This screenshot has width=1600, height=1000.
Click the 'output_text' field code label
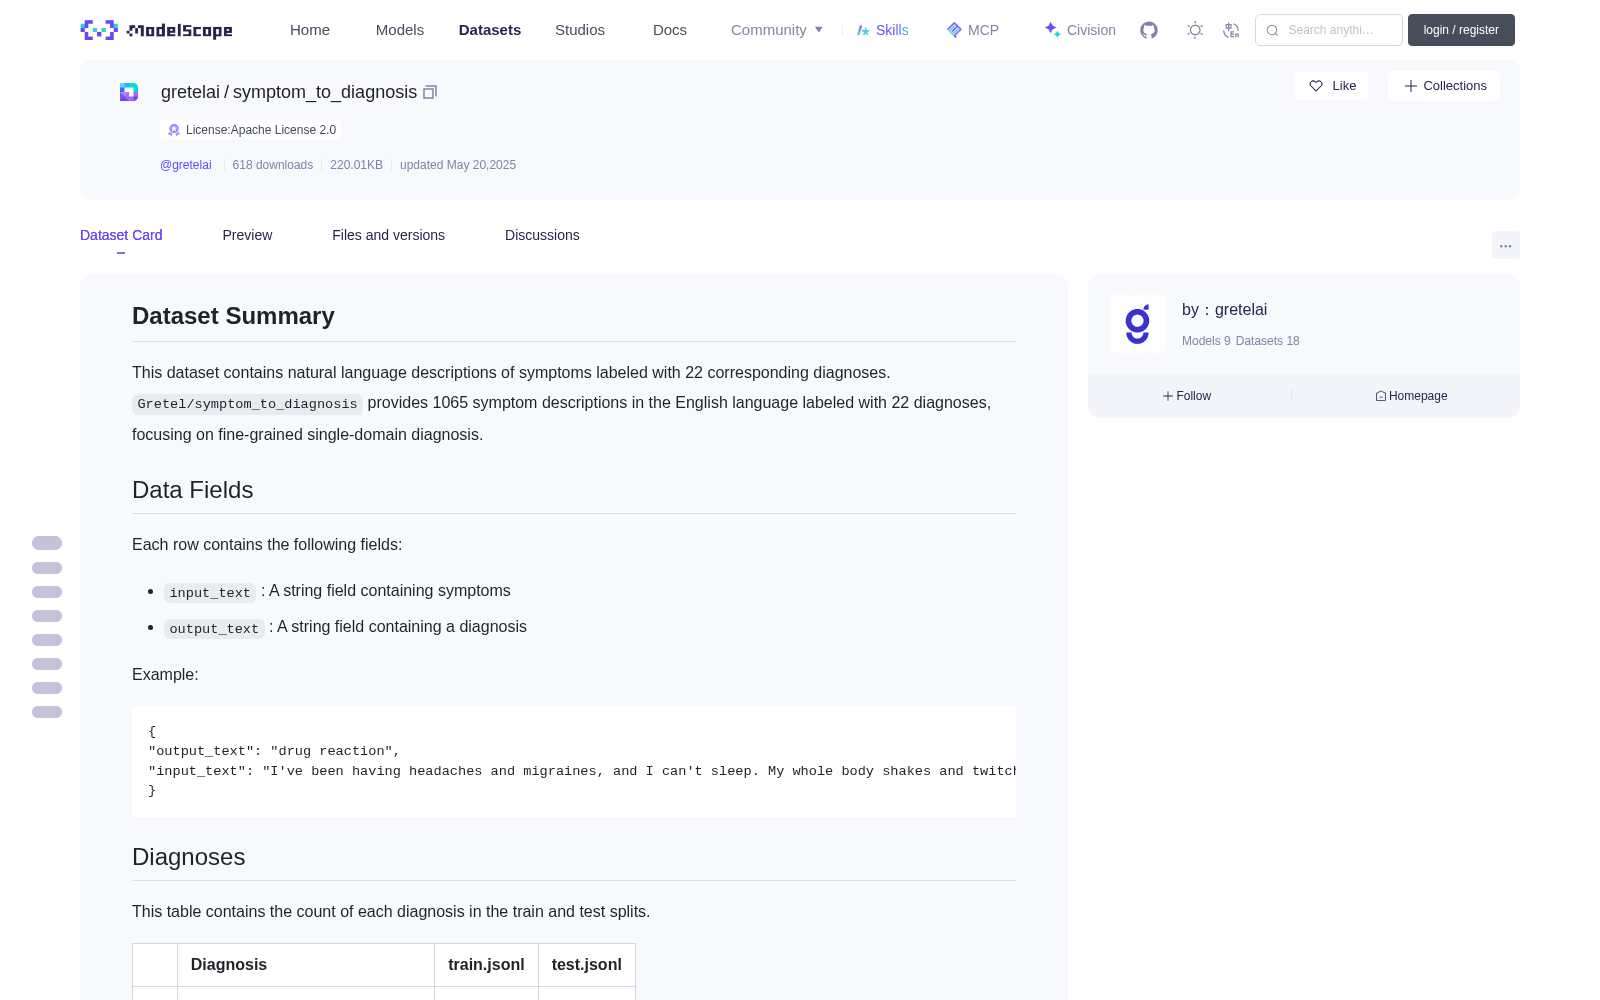[214, 628]
